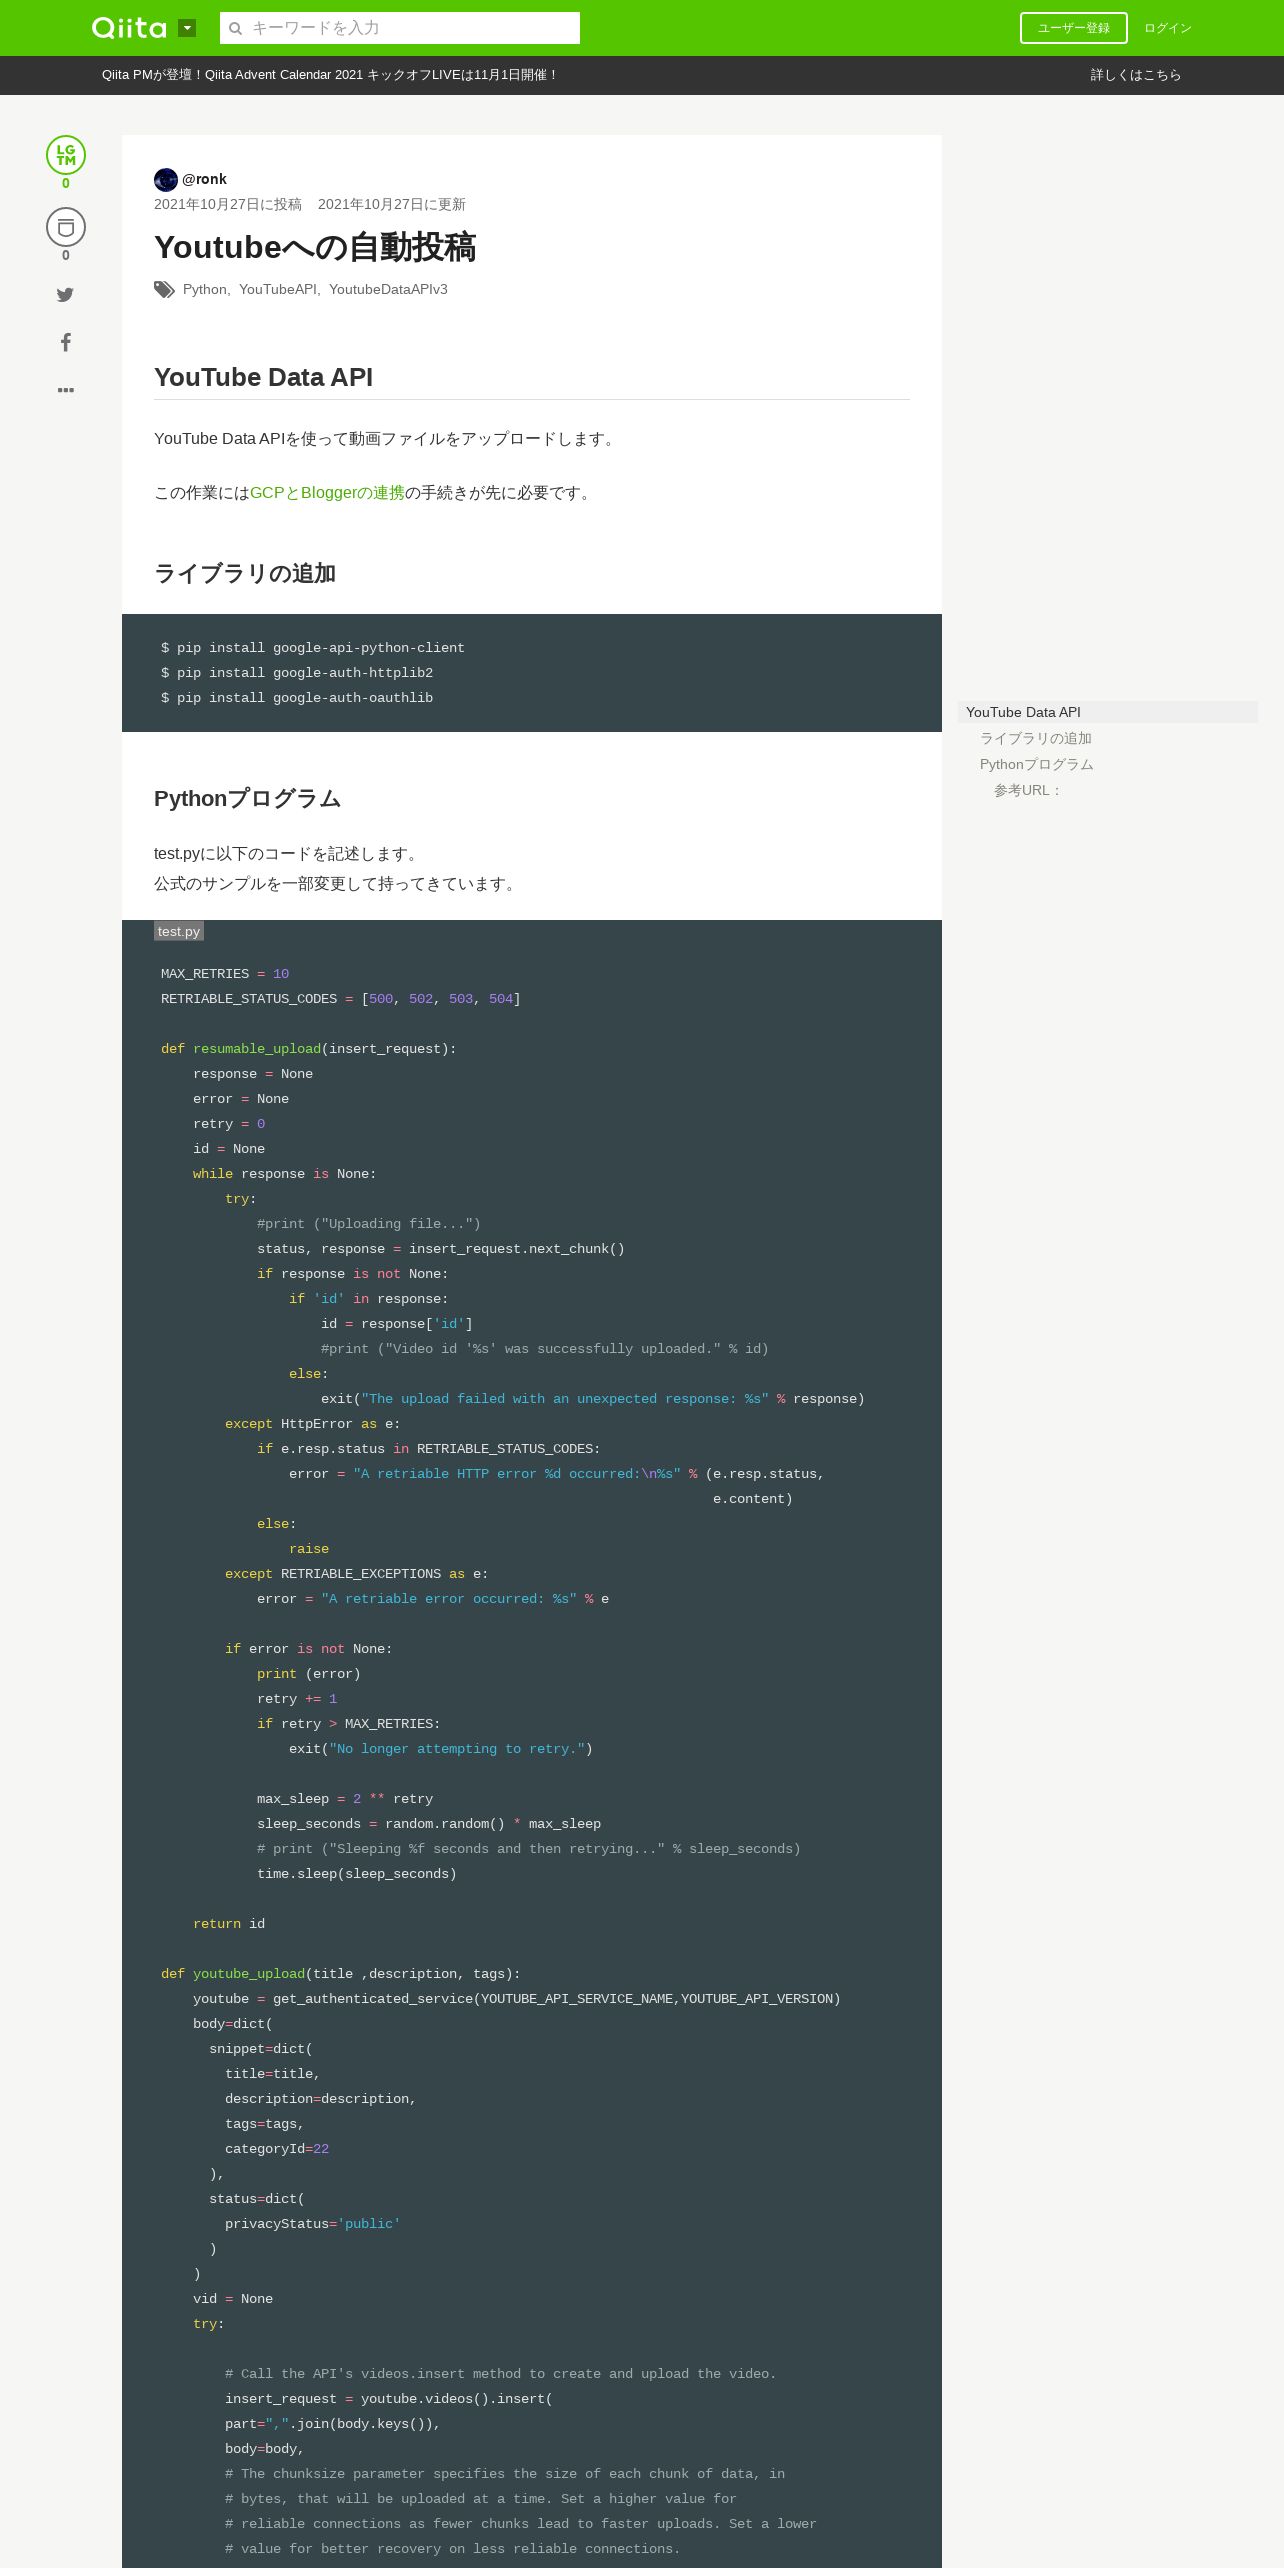1284x2568 pixels.
Task: Click the test.py code file label
Action: coord(179,931)
